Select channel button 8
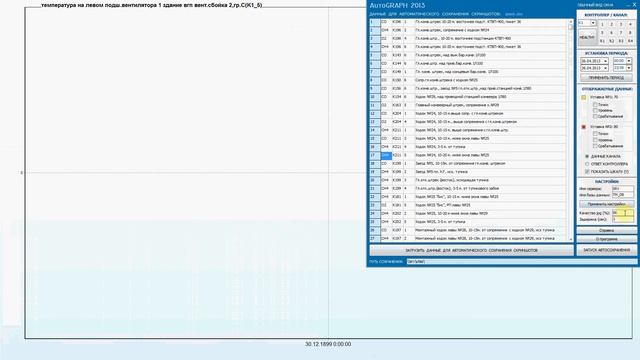This screenshot has width=640, height=360. (x=630, y=33)
